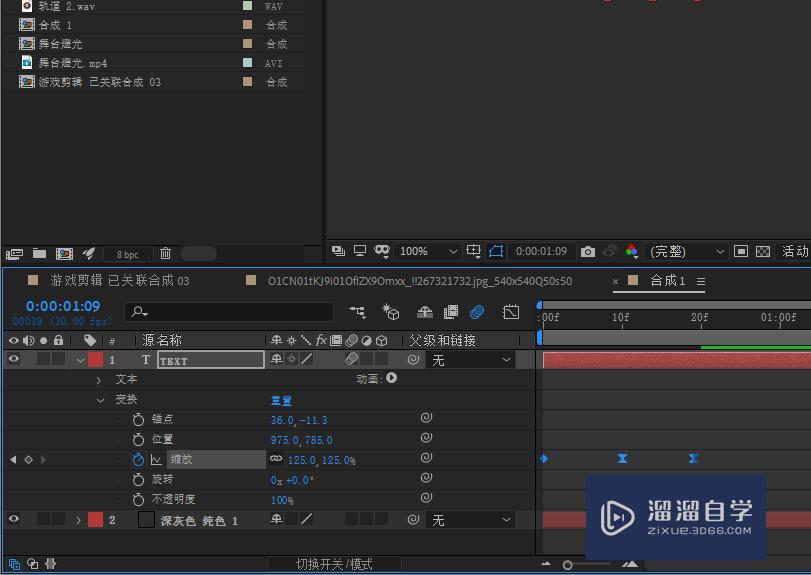Click red label color of layer 2

[95, 520]
